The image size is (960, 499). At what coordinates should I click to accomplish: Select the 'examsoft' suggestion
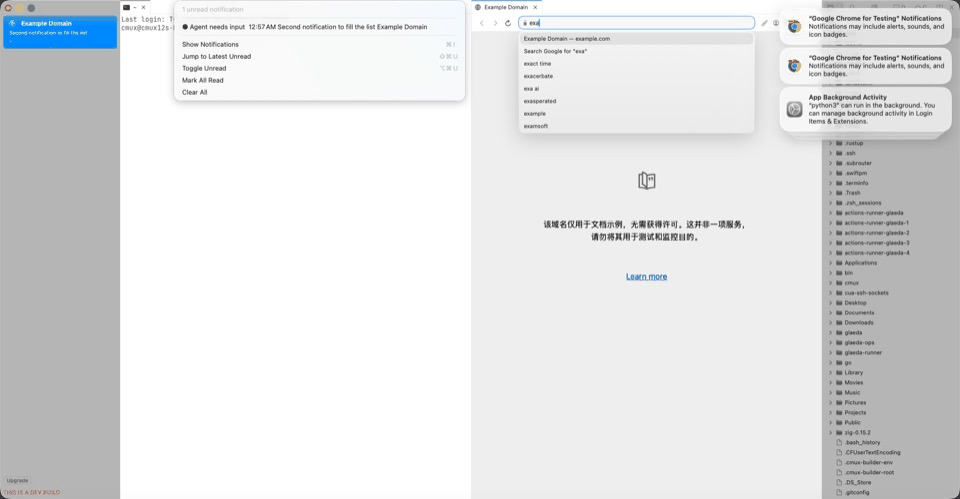(636, 126)
